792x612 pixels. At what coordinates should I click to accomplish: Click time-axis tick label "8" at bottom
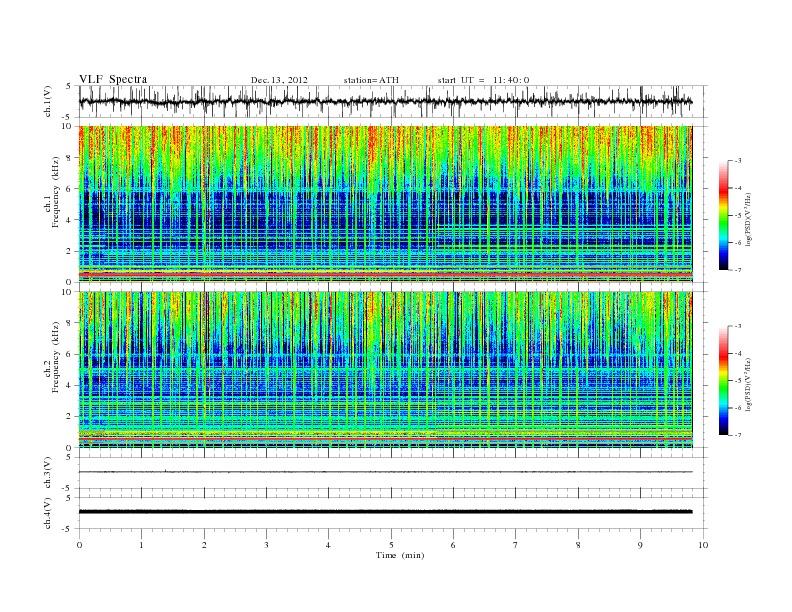tap(578, 545)
